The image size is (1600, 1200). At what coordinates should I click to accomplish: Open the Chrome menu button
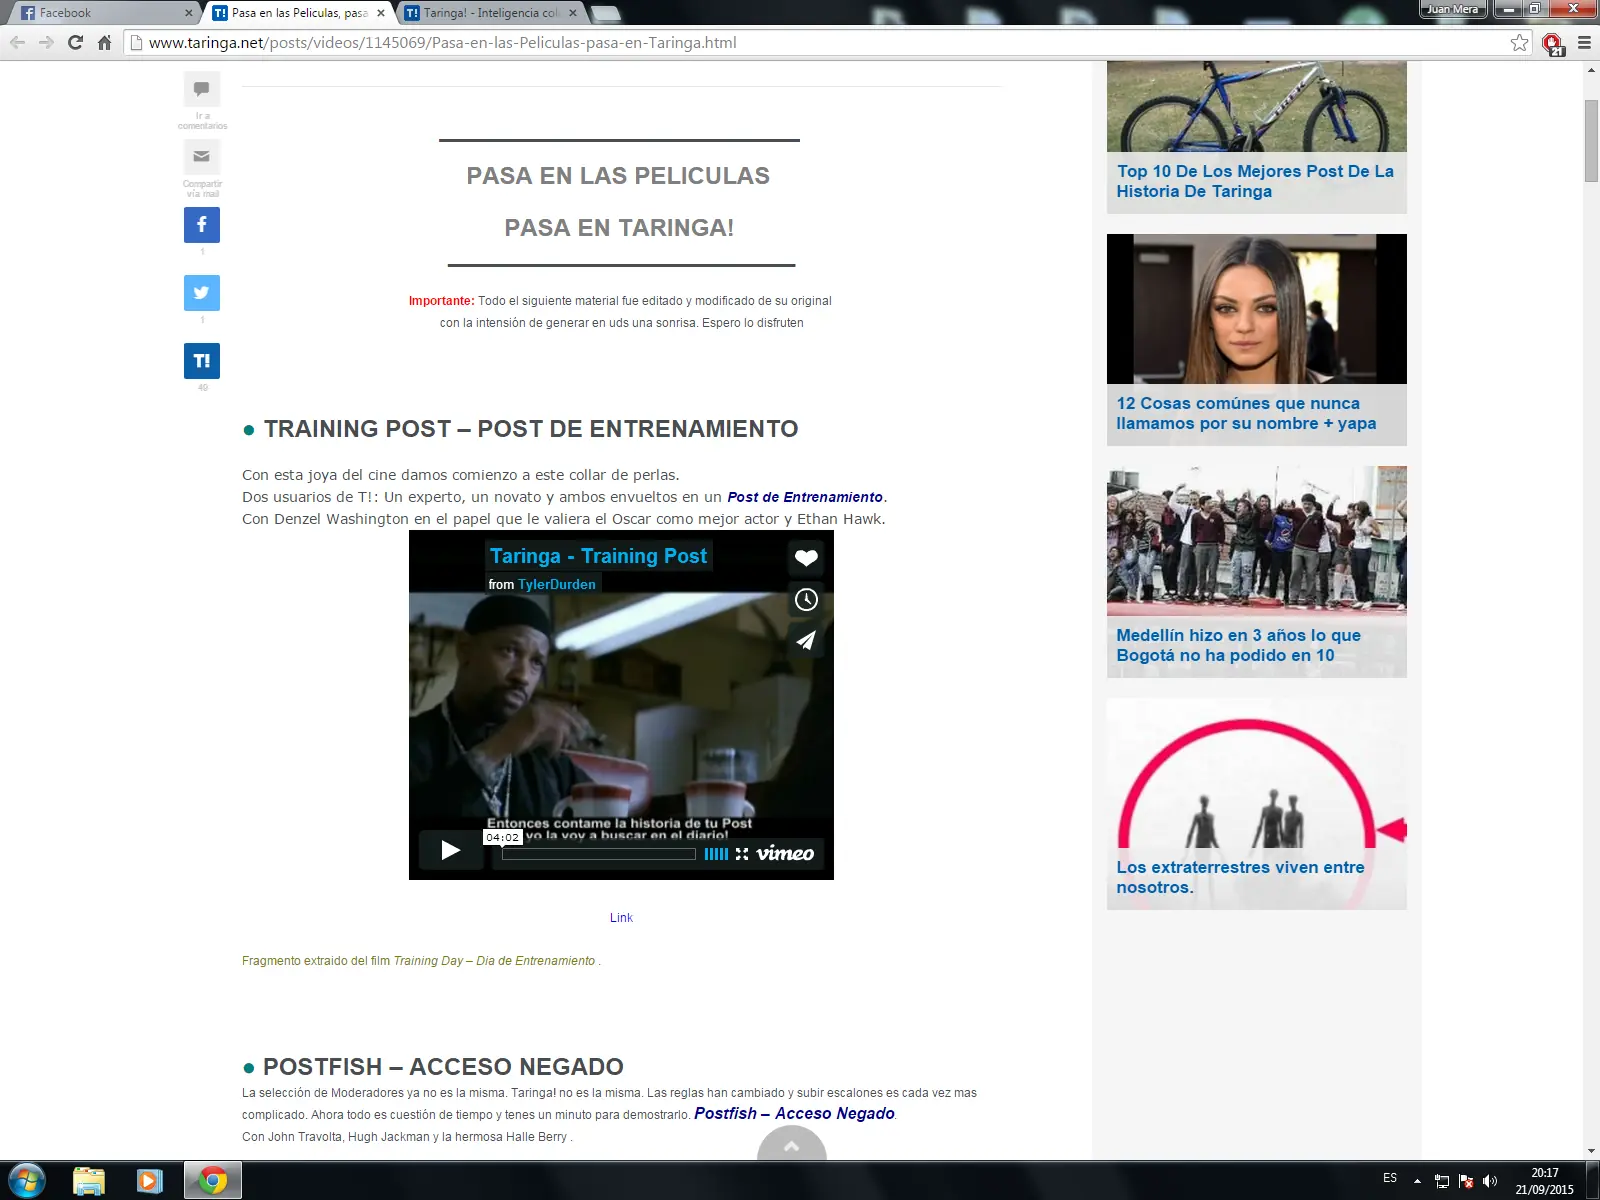pos(1584,43)
